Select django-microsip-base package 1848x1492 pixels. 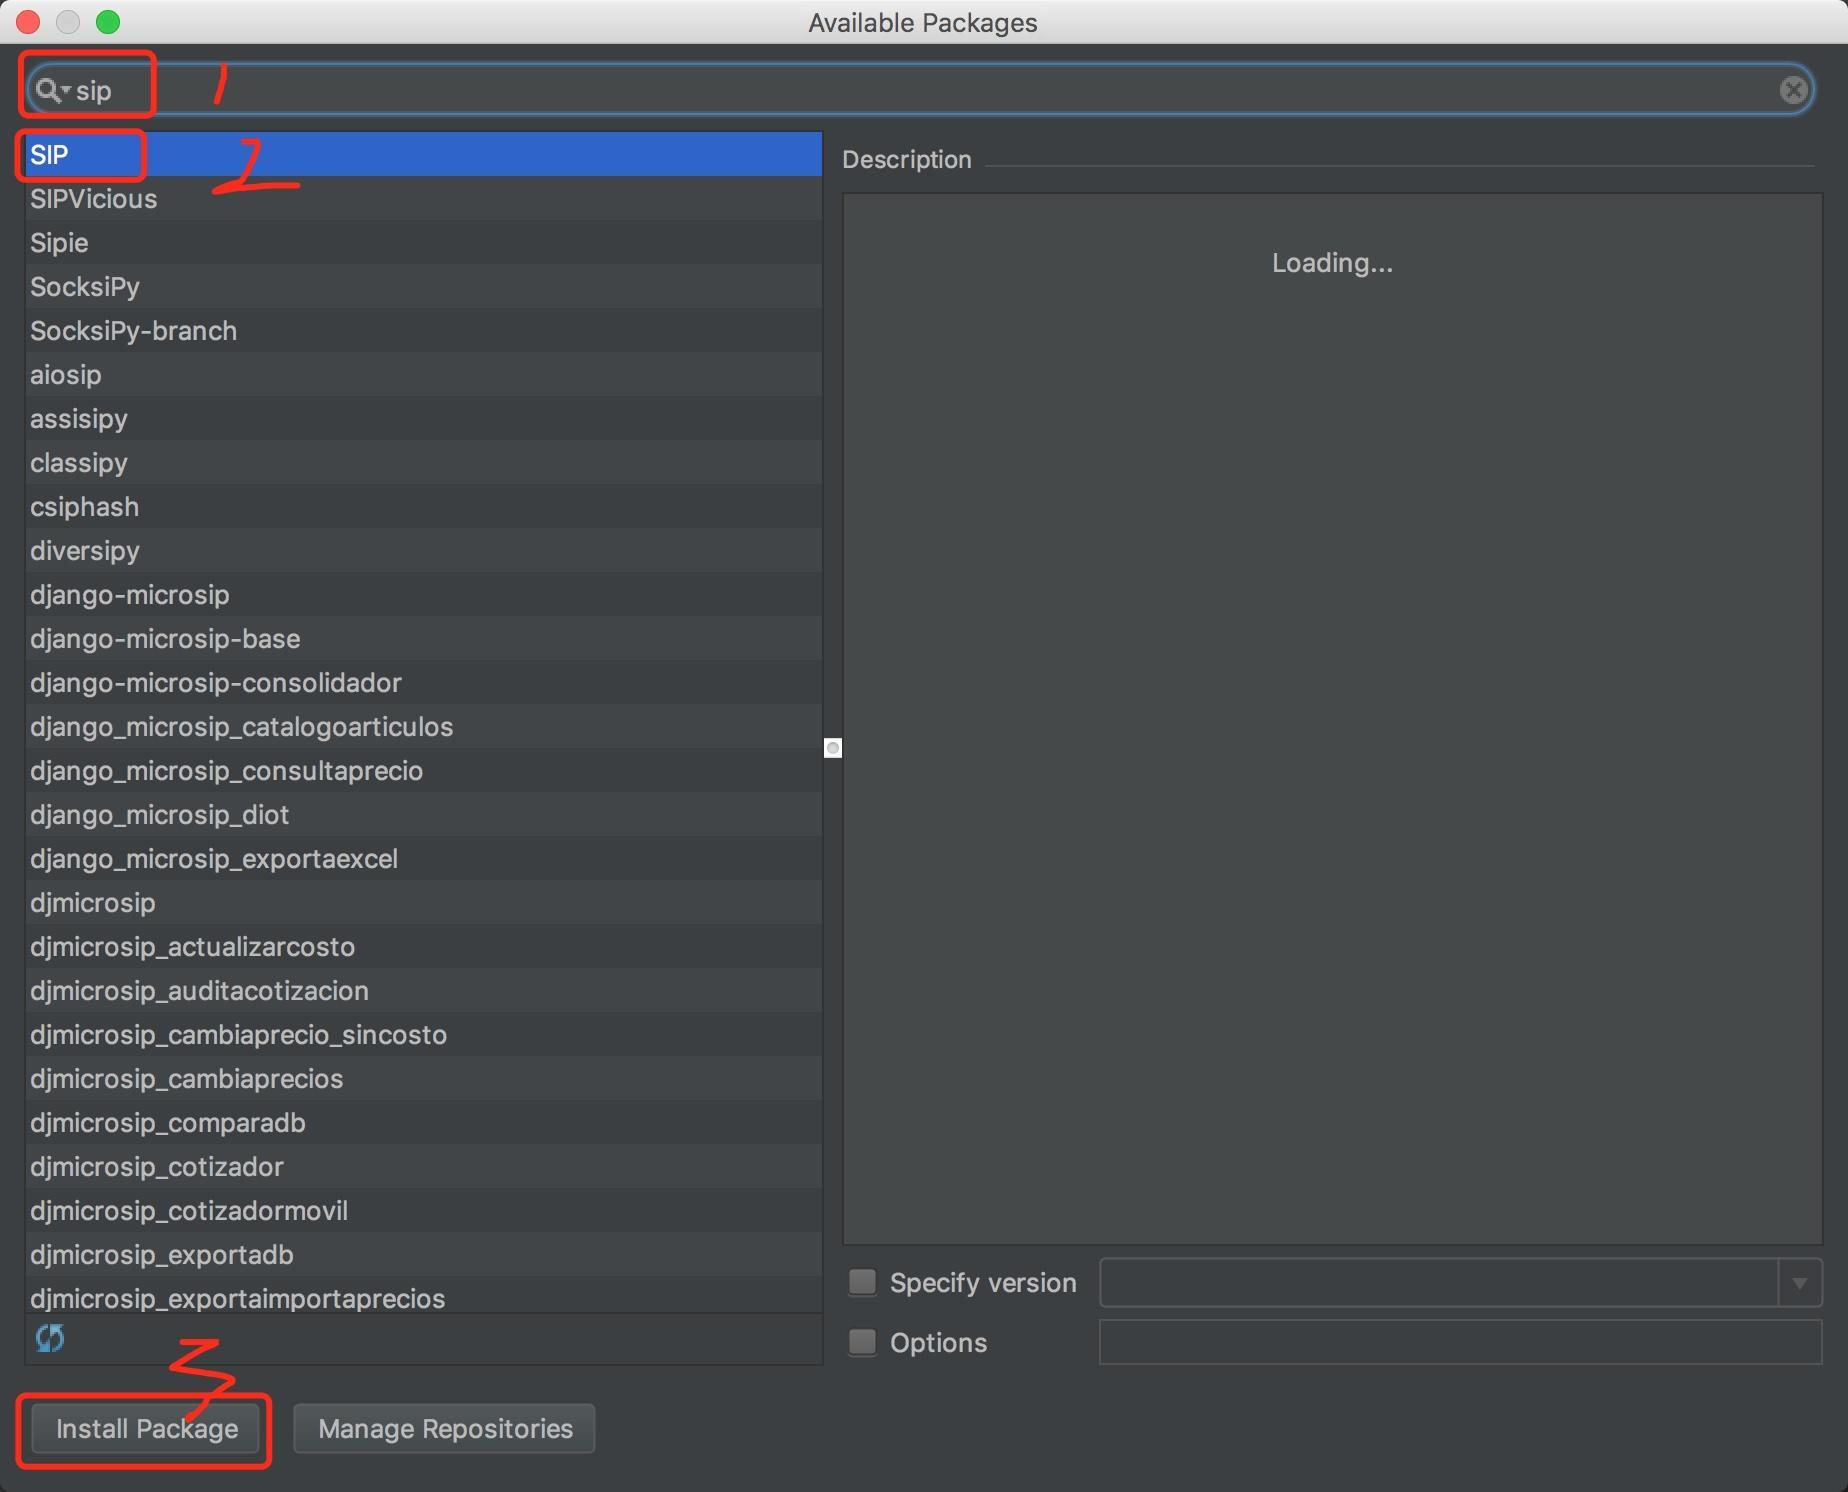point(424,638)
